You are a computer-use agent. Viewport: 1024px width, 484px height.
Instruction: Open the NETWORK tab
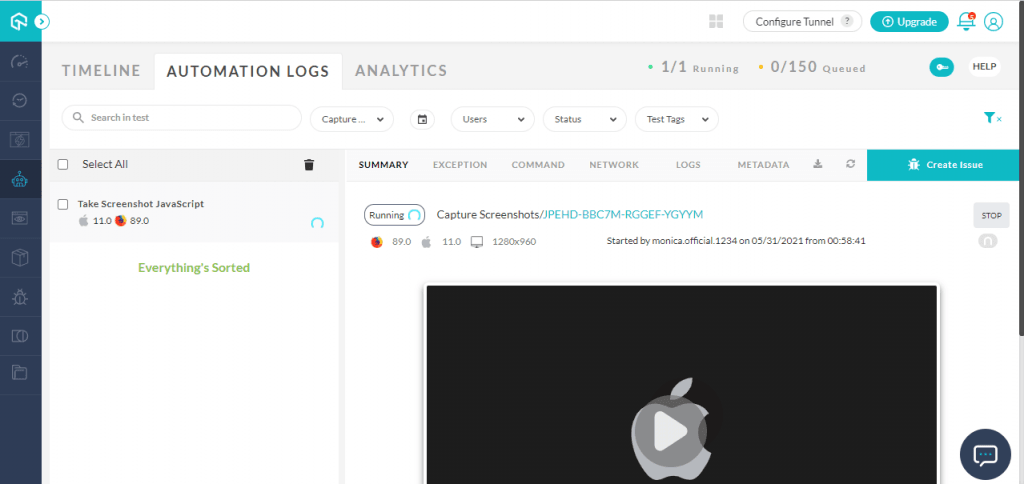[614, 165]
